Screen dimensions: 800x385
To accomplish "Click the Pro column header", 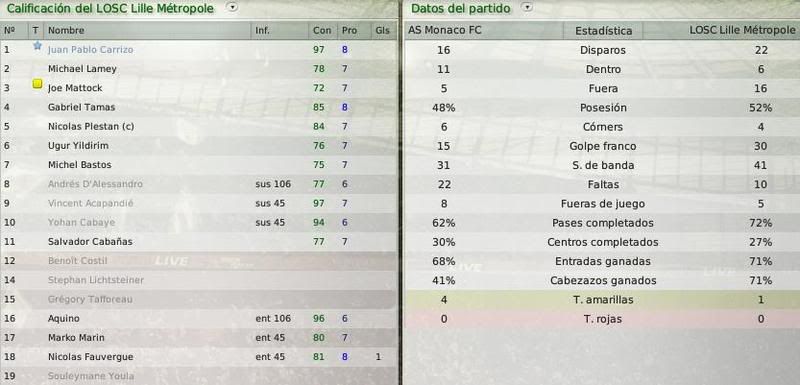I will click(x=349, y=31).
